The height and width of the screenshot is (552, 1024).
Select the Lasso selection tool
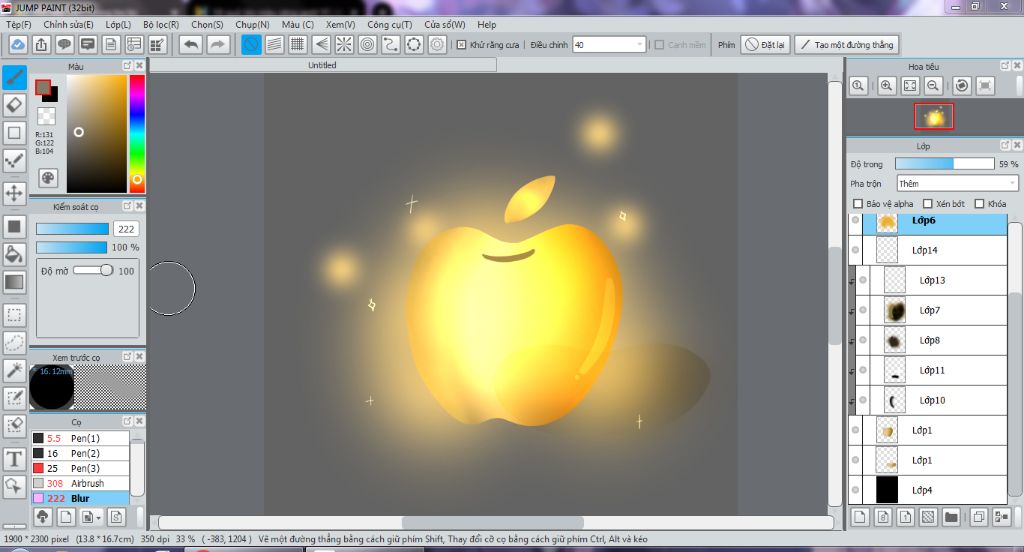(x=14, y=342)
